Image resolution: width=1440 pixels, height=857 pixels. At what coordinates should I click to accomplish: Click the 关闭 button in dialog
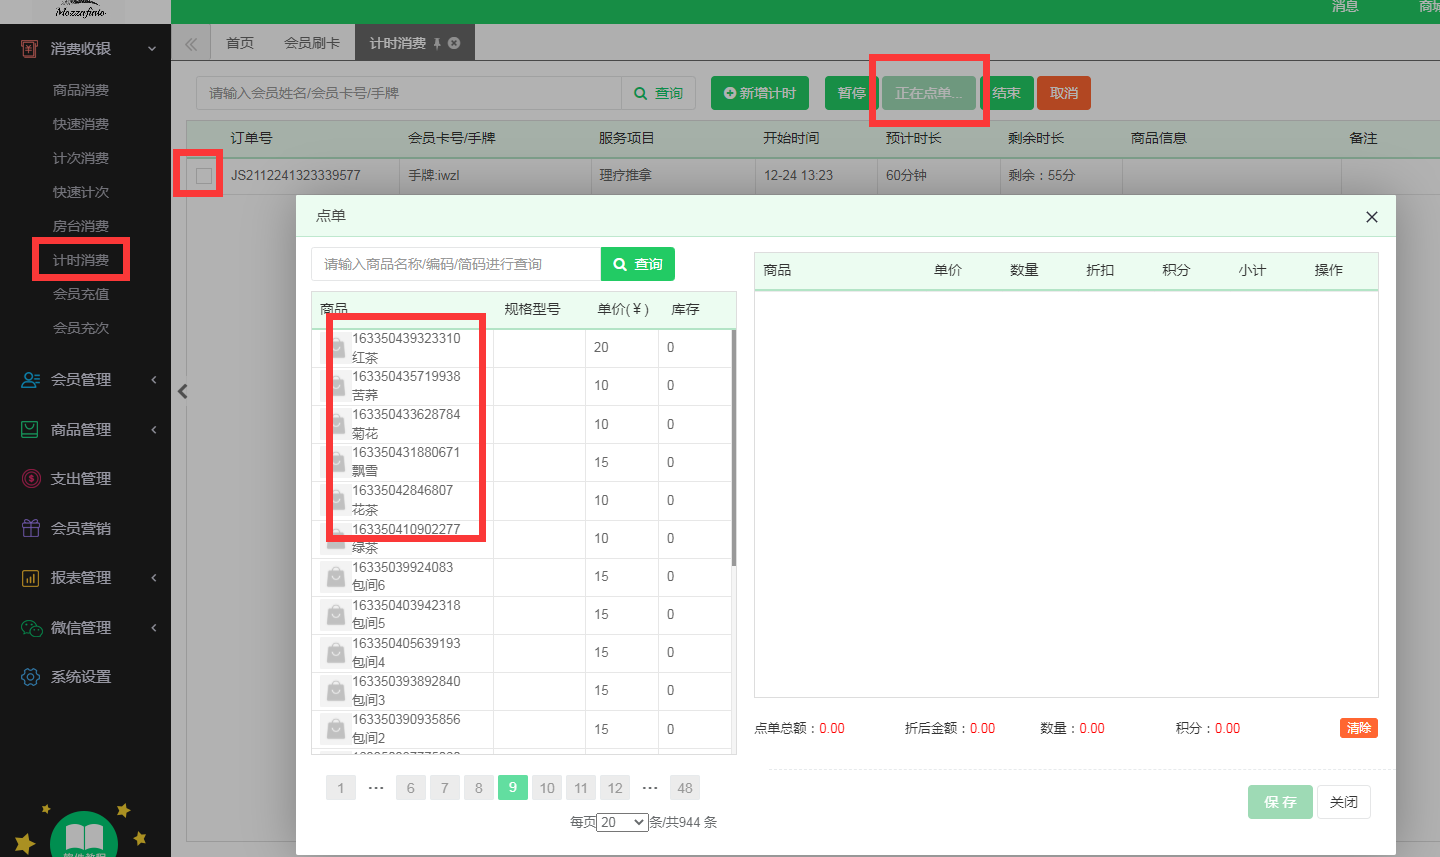[x=1344, y=802]
